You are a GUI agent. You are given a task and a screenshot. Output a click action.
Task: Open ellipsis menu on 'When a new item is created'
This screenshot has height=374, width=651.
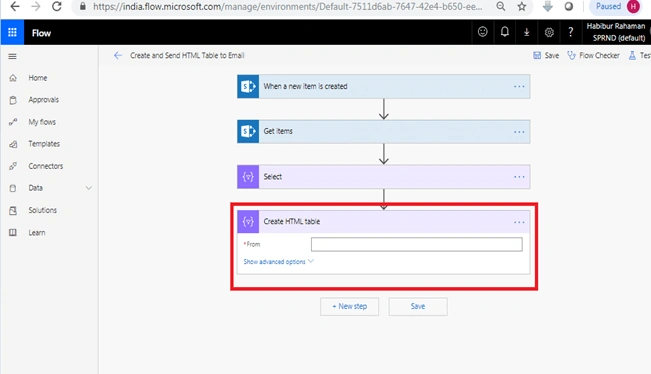[x=519, y=86]
